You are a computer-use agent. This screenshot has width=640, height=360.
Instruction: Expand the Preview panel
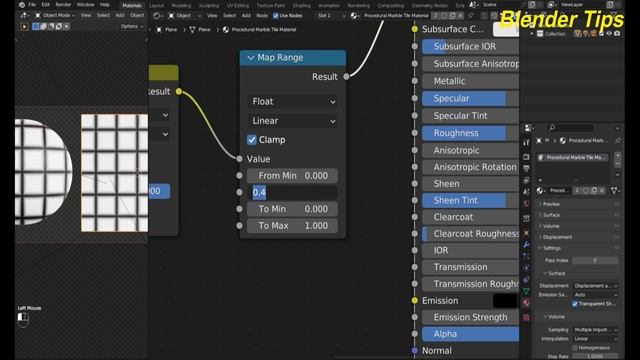click(551, 204)
